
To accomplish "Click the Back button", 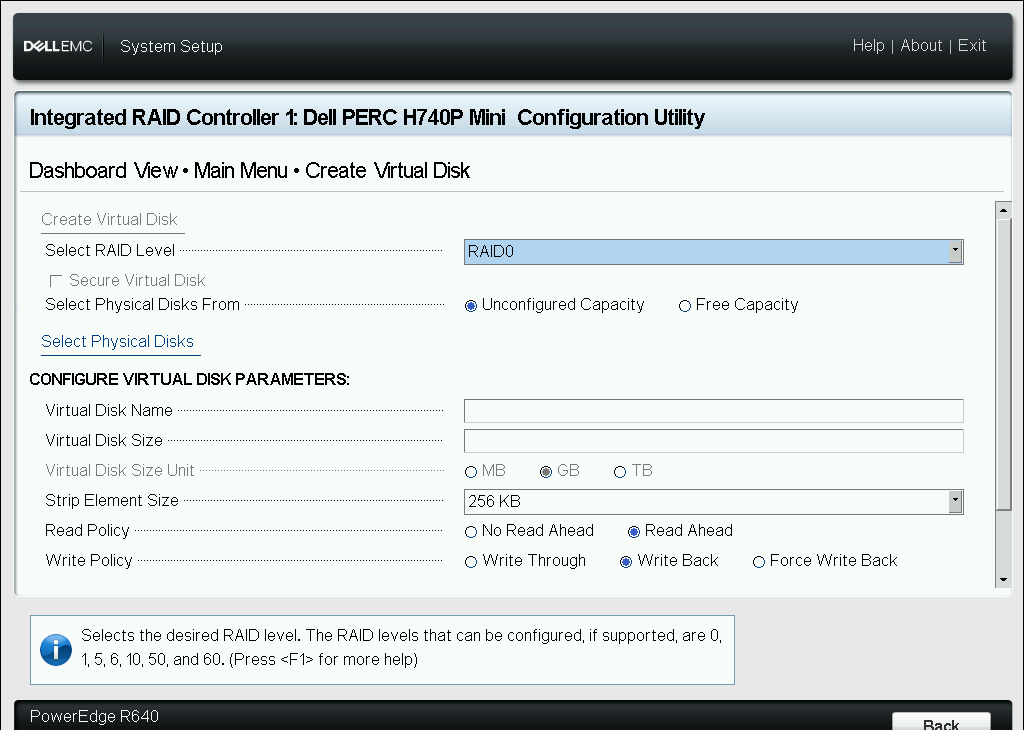I will coord(941,722).
